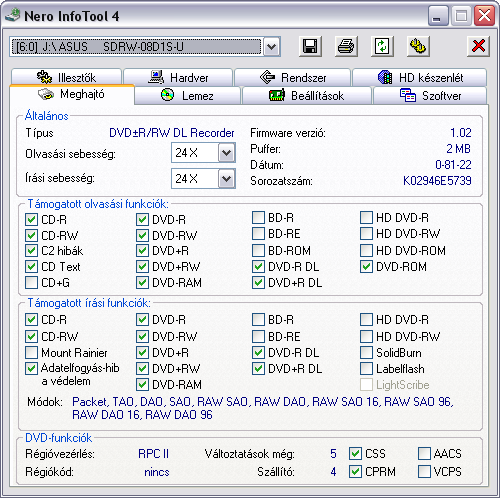Click the disc icon on Lemez tab
The width and height of the screenshot is (500, 498).
[x=167, y=95]
